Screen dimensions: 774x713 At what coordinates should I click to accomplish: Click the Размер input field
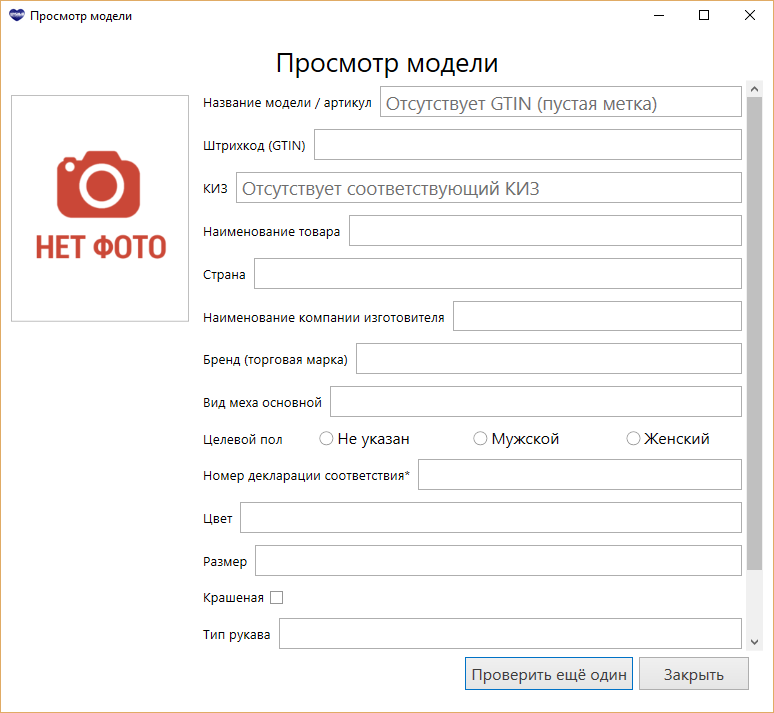pos(499,560)
